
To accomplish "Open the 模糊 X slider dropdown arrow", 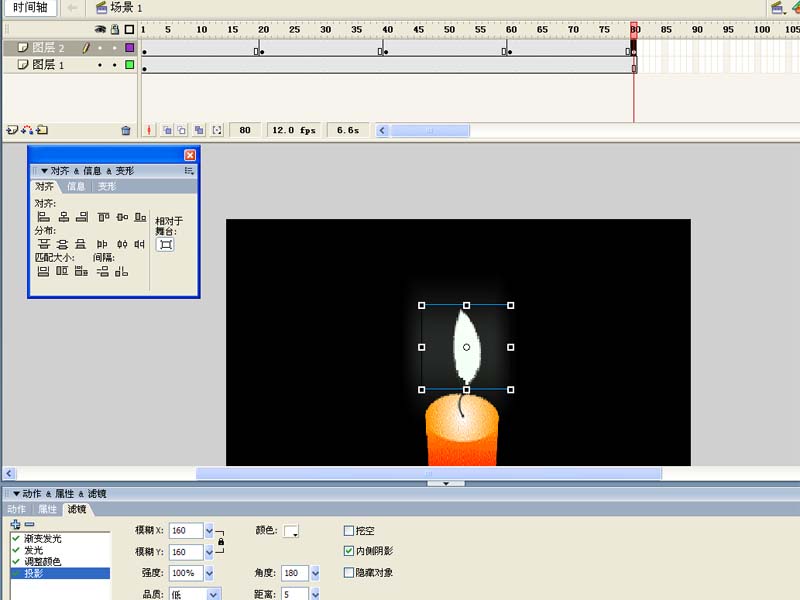I will click(x=209, y=531).
